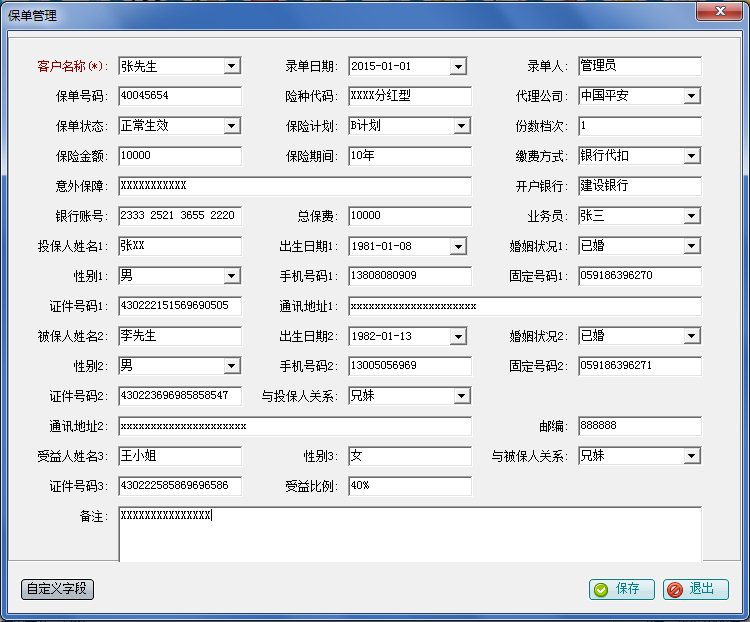Click the red Exit (退出) button

click(695, 589)
